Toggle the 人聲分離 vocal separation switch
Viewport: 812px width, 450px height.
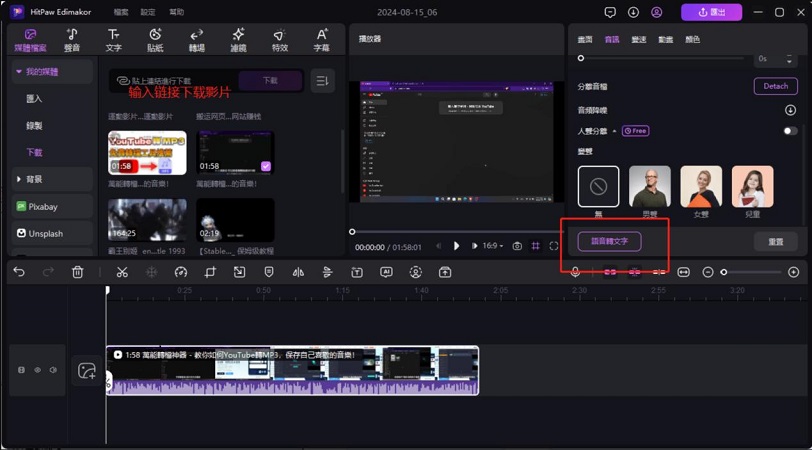coord(790,131)
